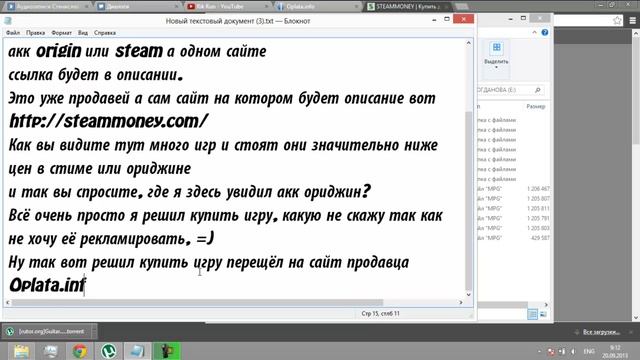Open the Справка menu in Notepad
The height and width of the screenshot is (360, 640).
105,33
